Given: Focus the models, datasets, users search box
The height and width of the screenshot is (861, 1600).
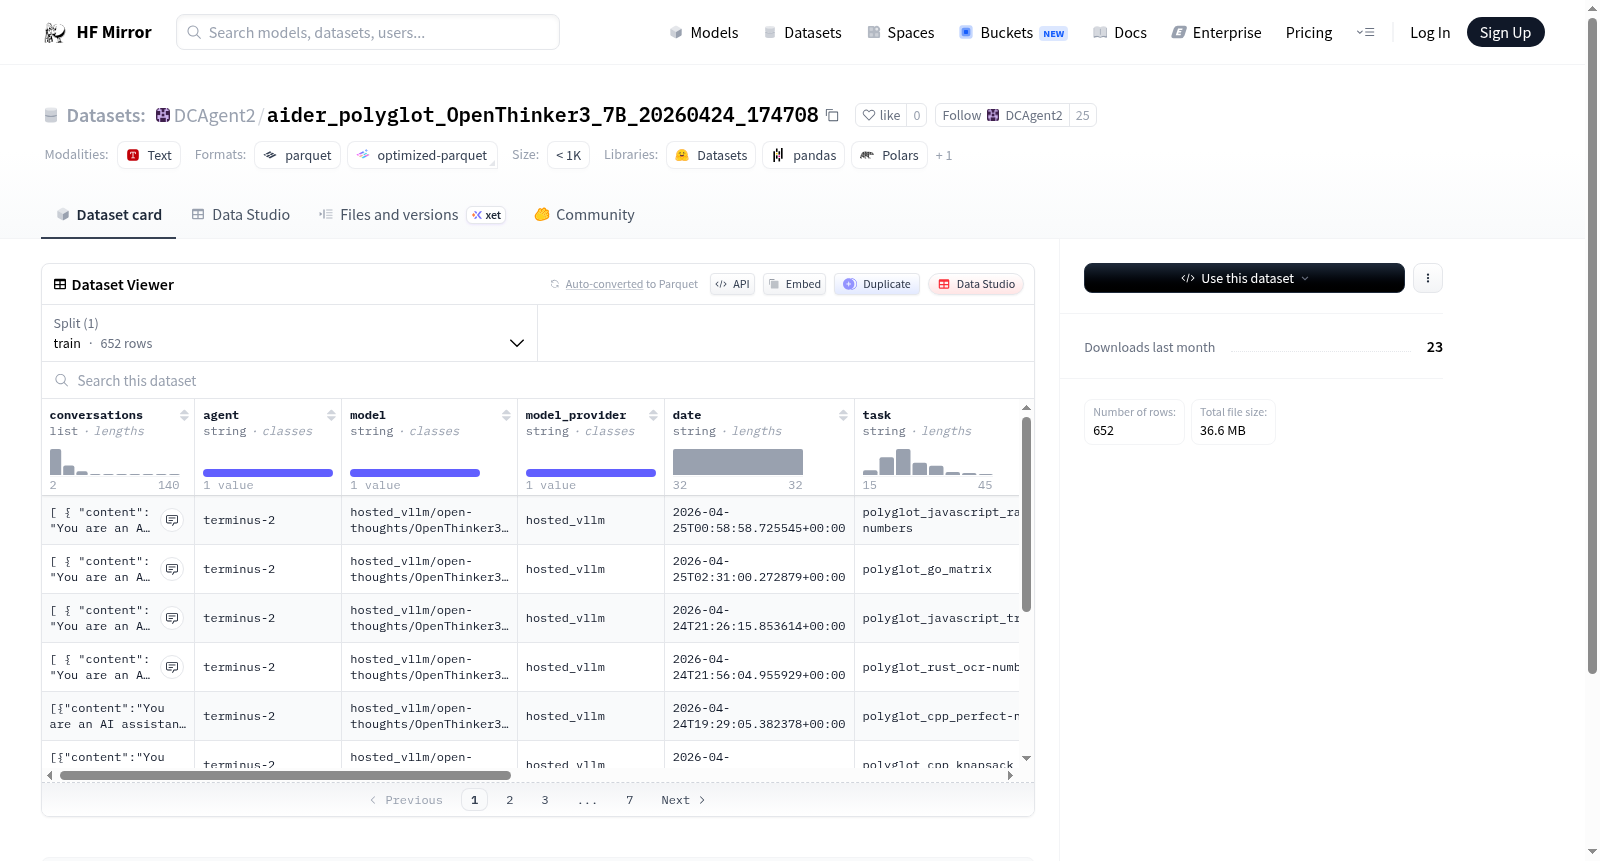Looking at the screenshot, I should 368,32.
